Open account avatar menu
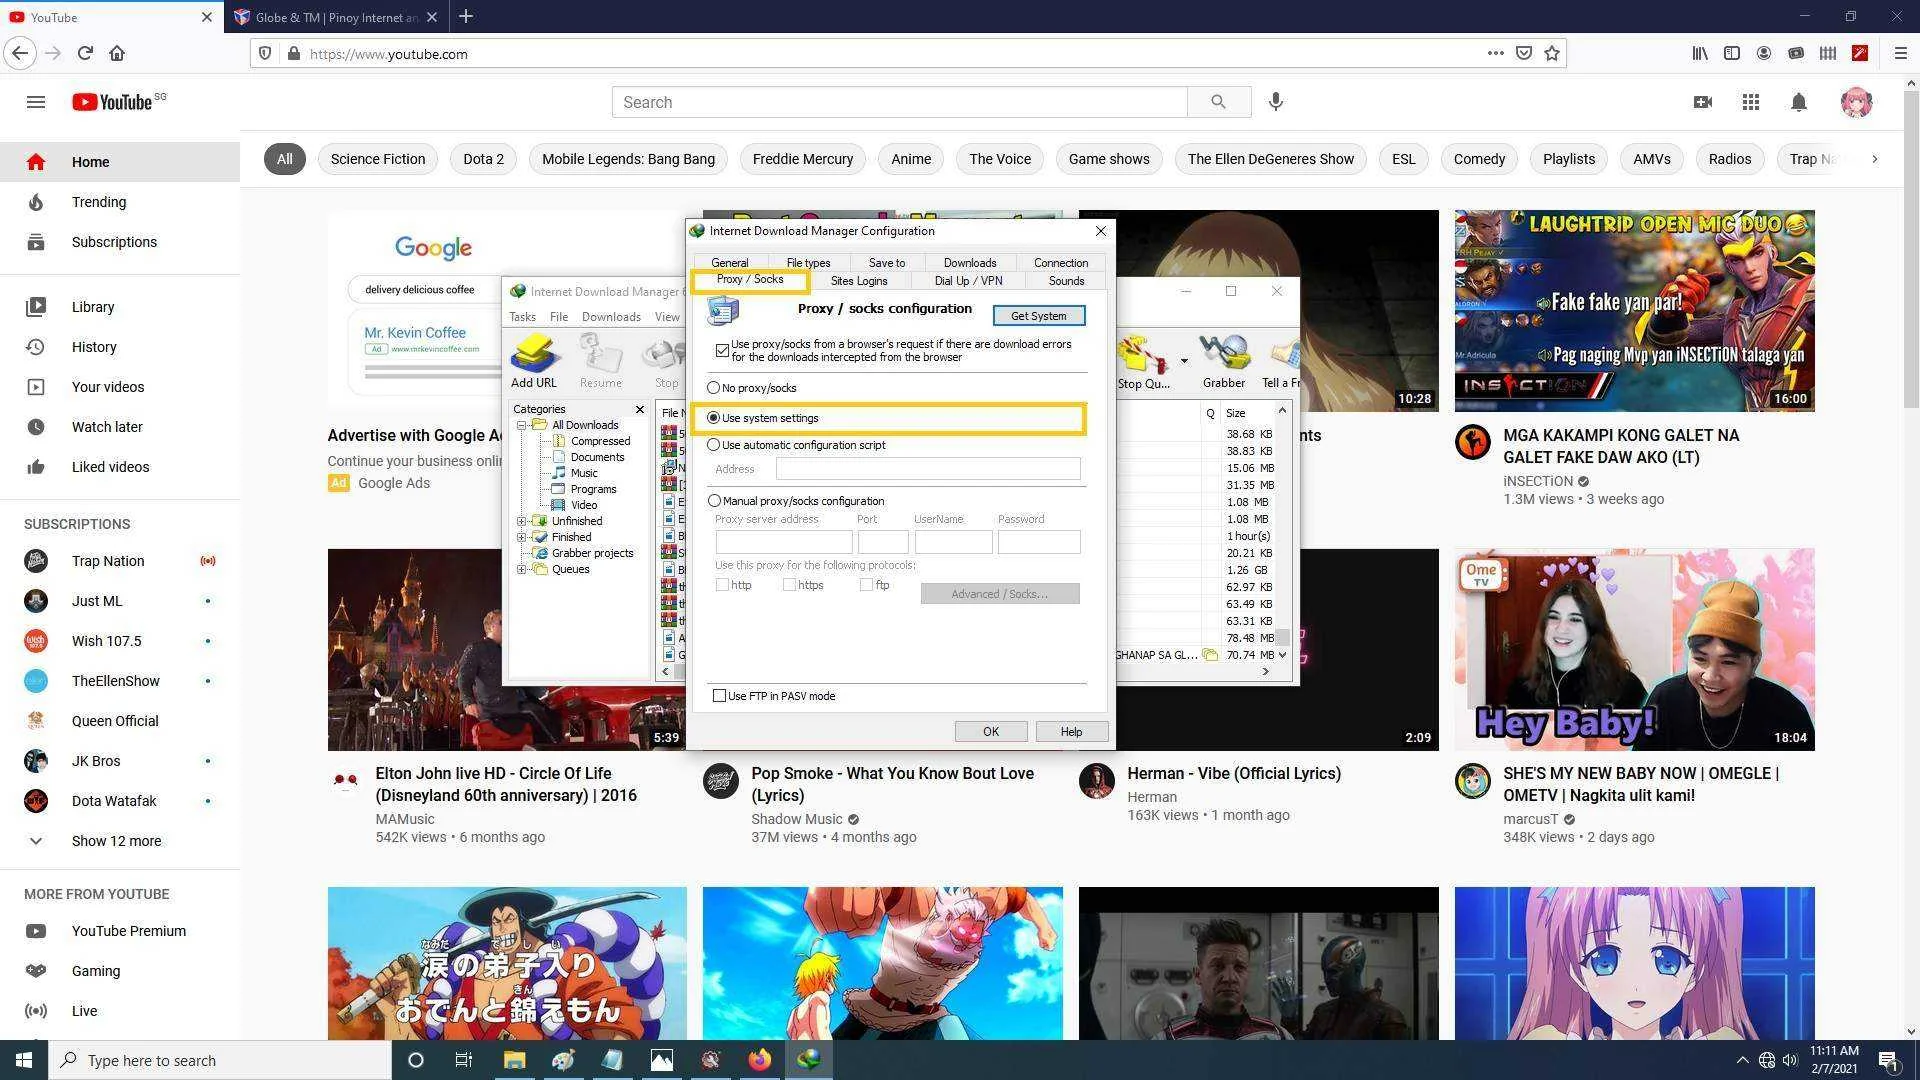The height and width of the screenshot is (1080, 1920). point(1856,102)
